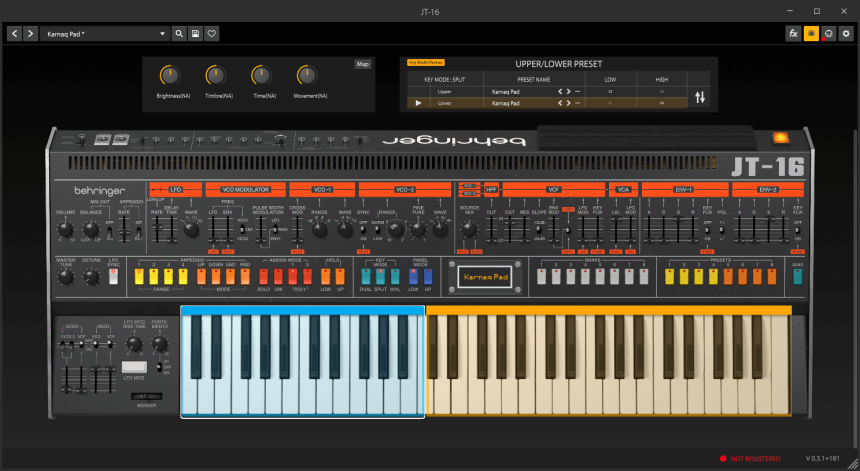Click the LFO Rate slider

point(157,230)
